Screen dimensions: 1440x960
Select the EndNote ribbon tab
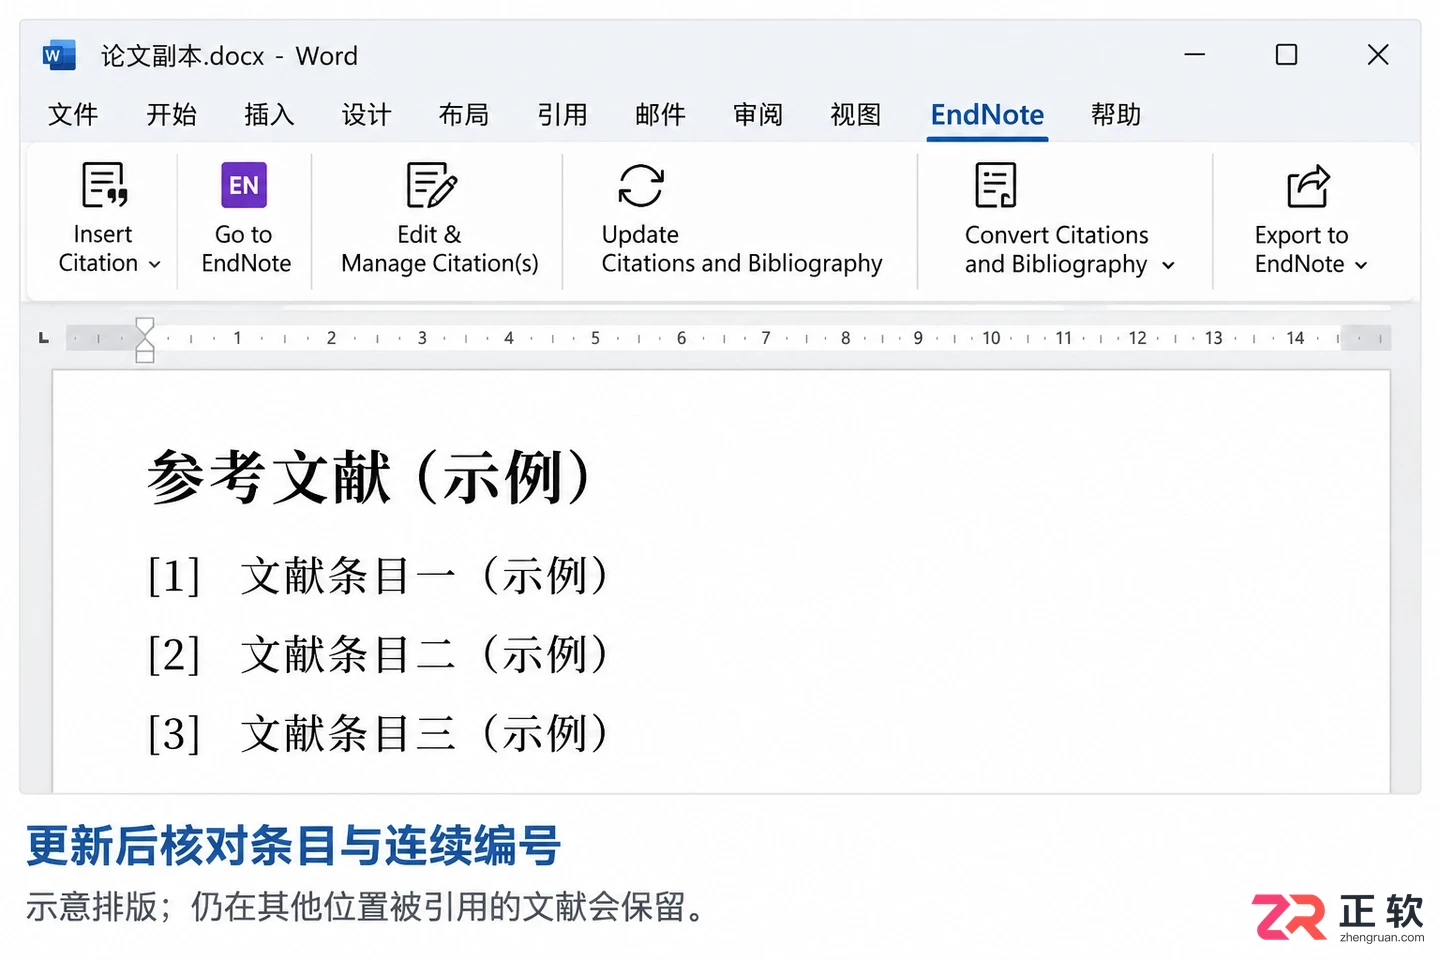987,115
